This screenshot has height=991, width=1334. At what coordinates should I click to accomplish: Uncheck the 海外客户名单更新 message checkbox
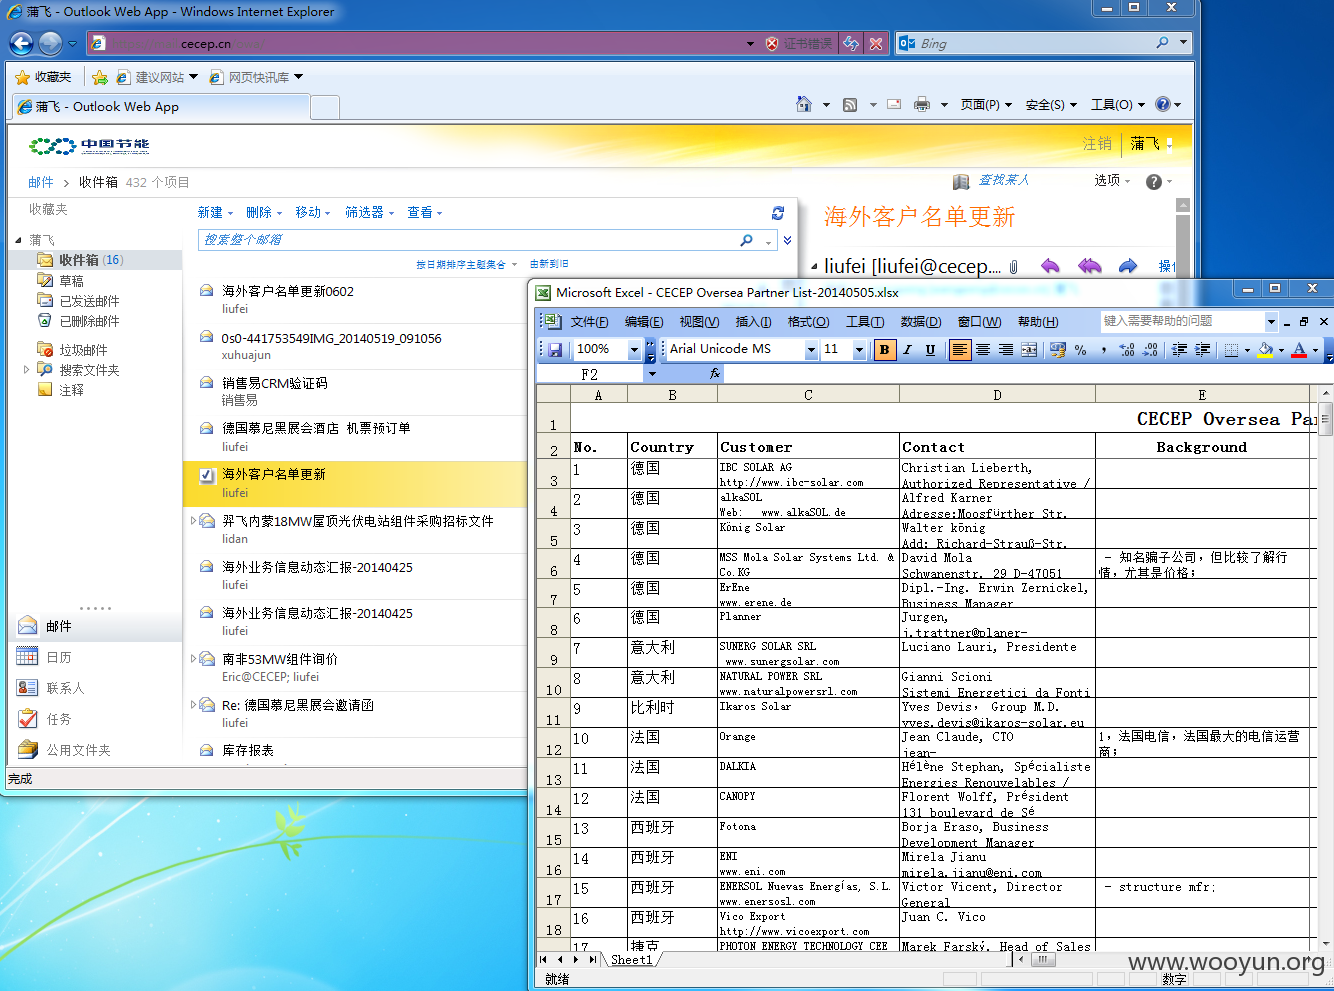click(x=207, y=476)
